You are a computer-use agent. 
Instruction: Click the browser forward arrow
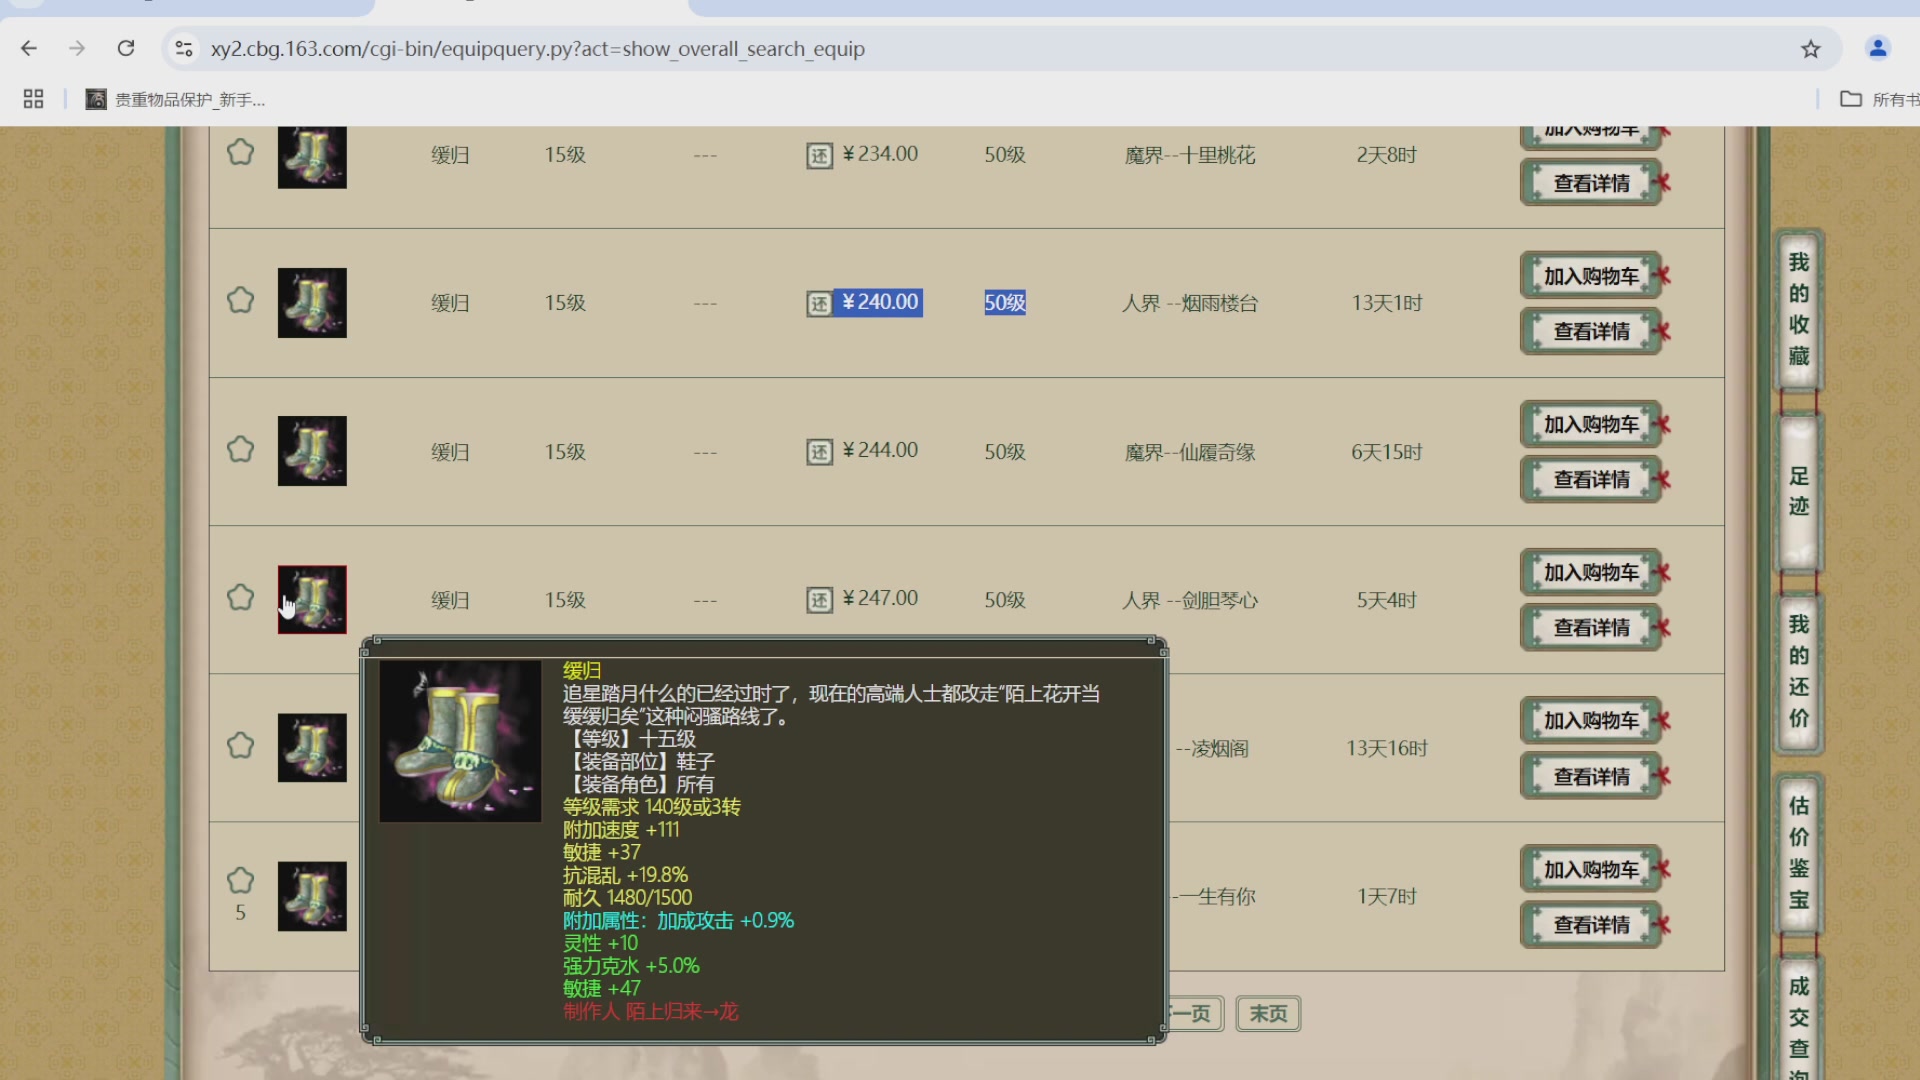tap(77, 48)
